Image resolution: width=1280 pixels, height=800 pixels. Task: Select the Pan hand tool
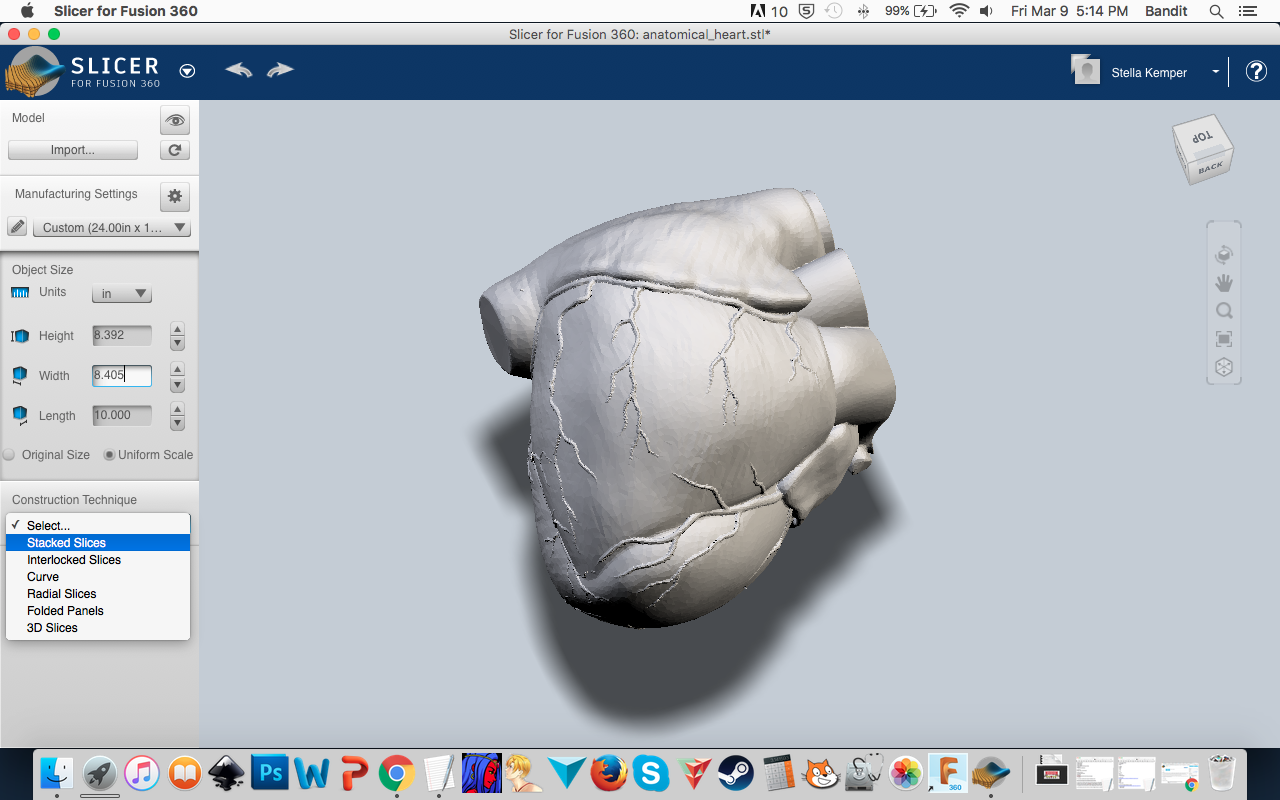tap(1224, 283)
